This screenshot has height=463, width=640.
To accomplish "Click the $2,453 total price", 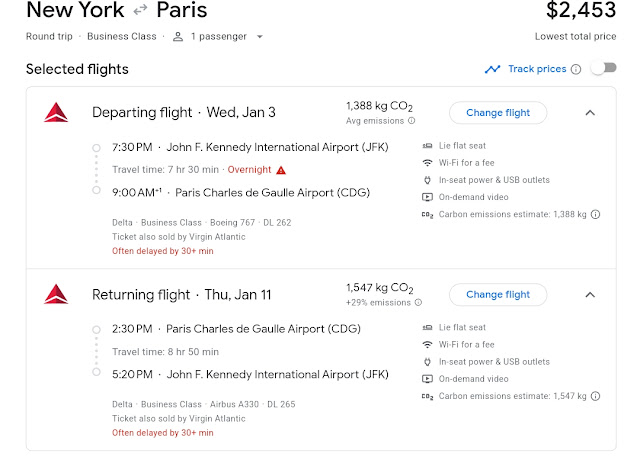I will [581, 11].
